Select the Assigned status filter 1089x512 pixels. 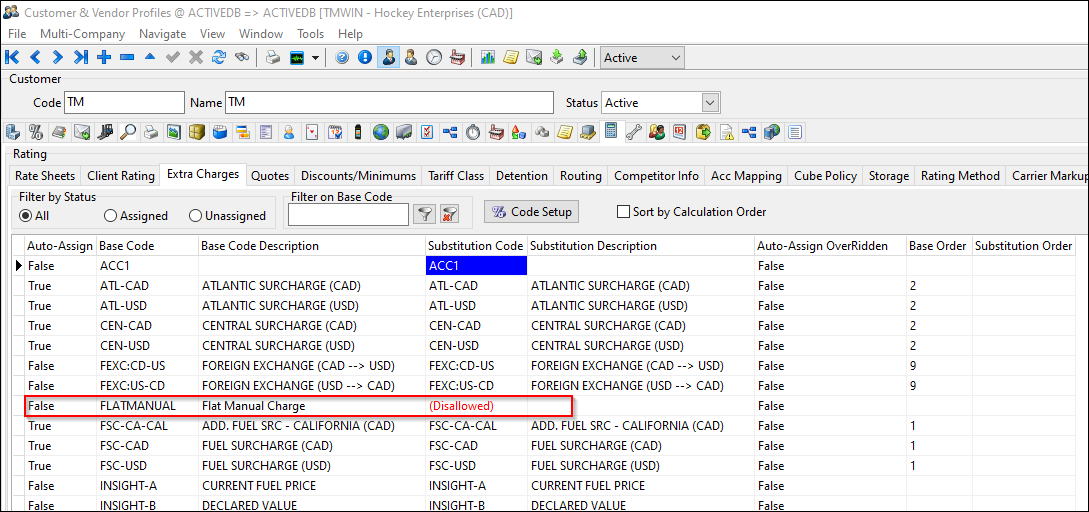coord(110,216)
